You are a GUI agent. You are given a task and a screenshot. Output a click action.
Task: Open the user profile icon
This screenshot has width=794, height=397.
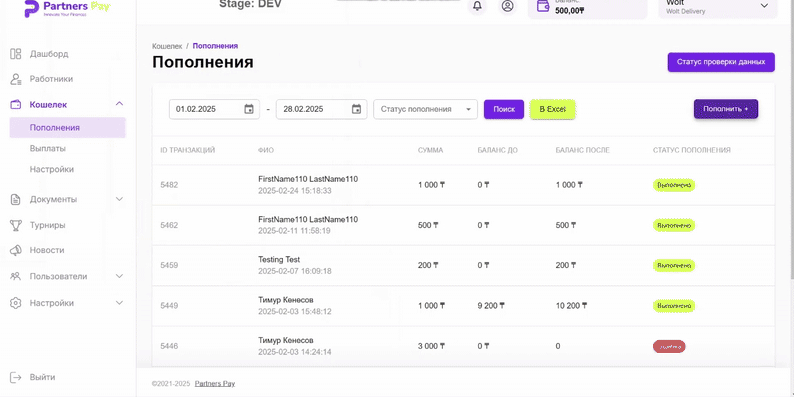click(507, 6)
